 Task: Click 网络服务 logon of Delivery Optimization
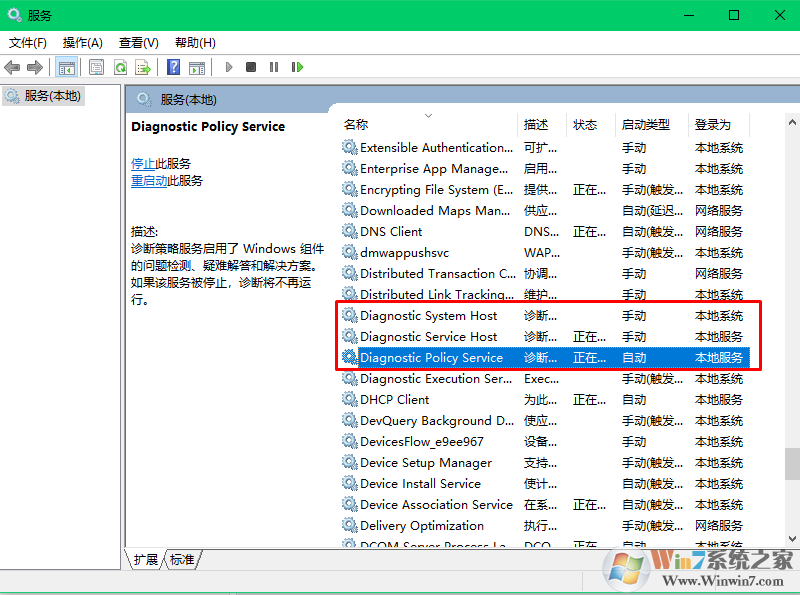click(718, 526)
